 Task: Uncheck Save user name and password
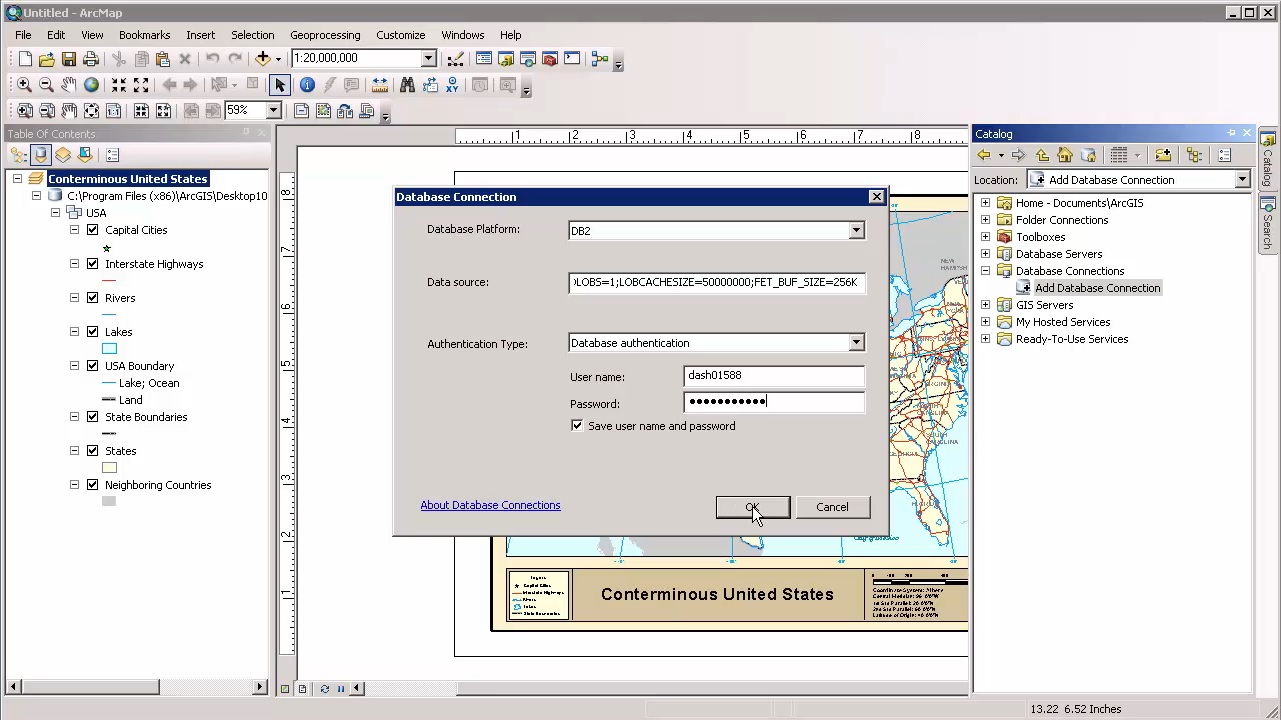577,426
